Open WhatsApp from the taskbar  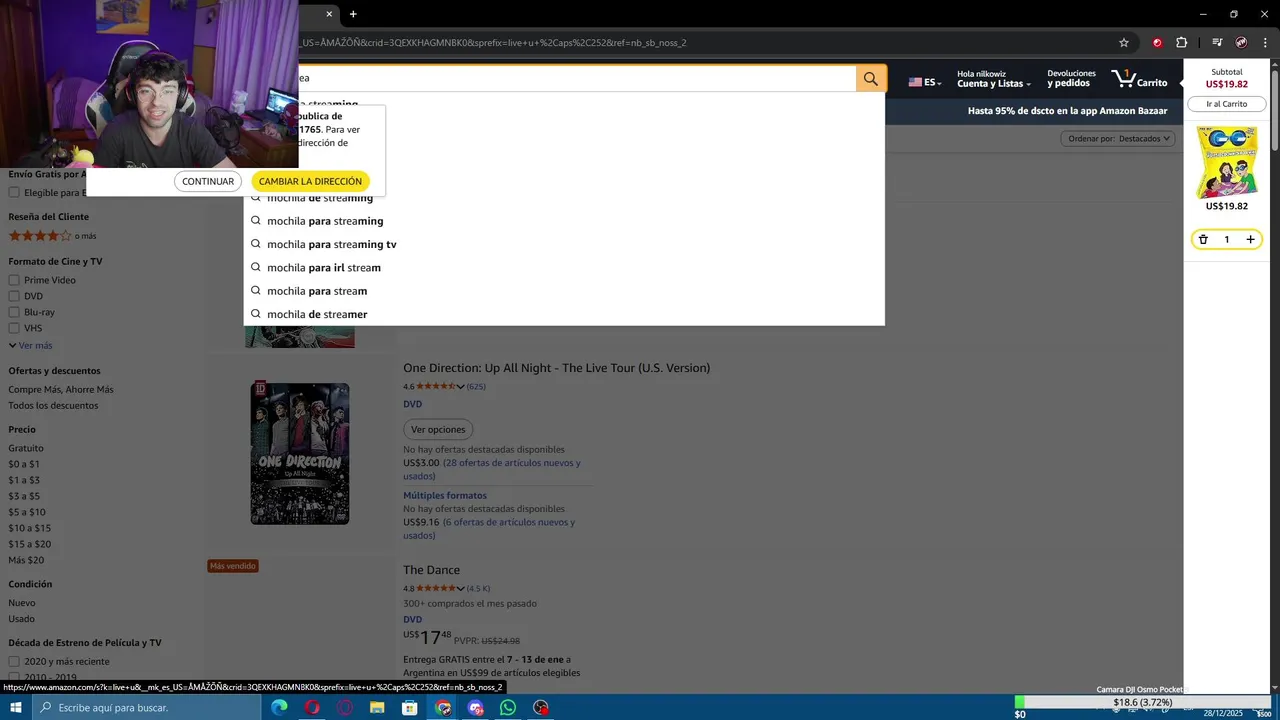click(x=508, y=708)
